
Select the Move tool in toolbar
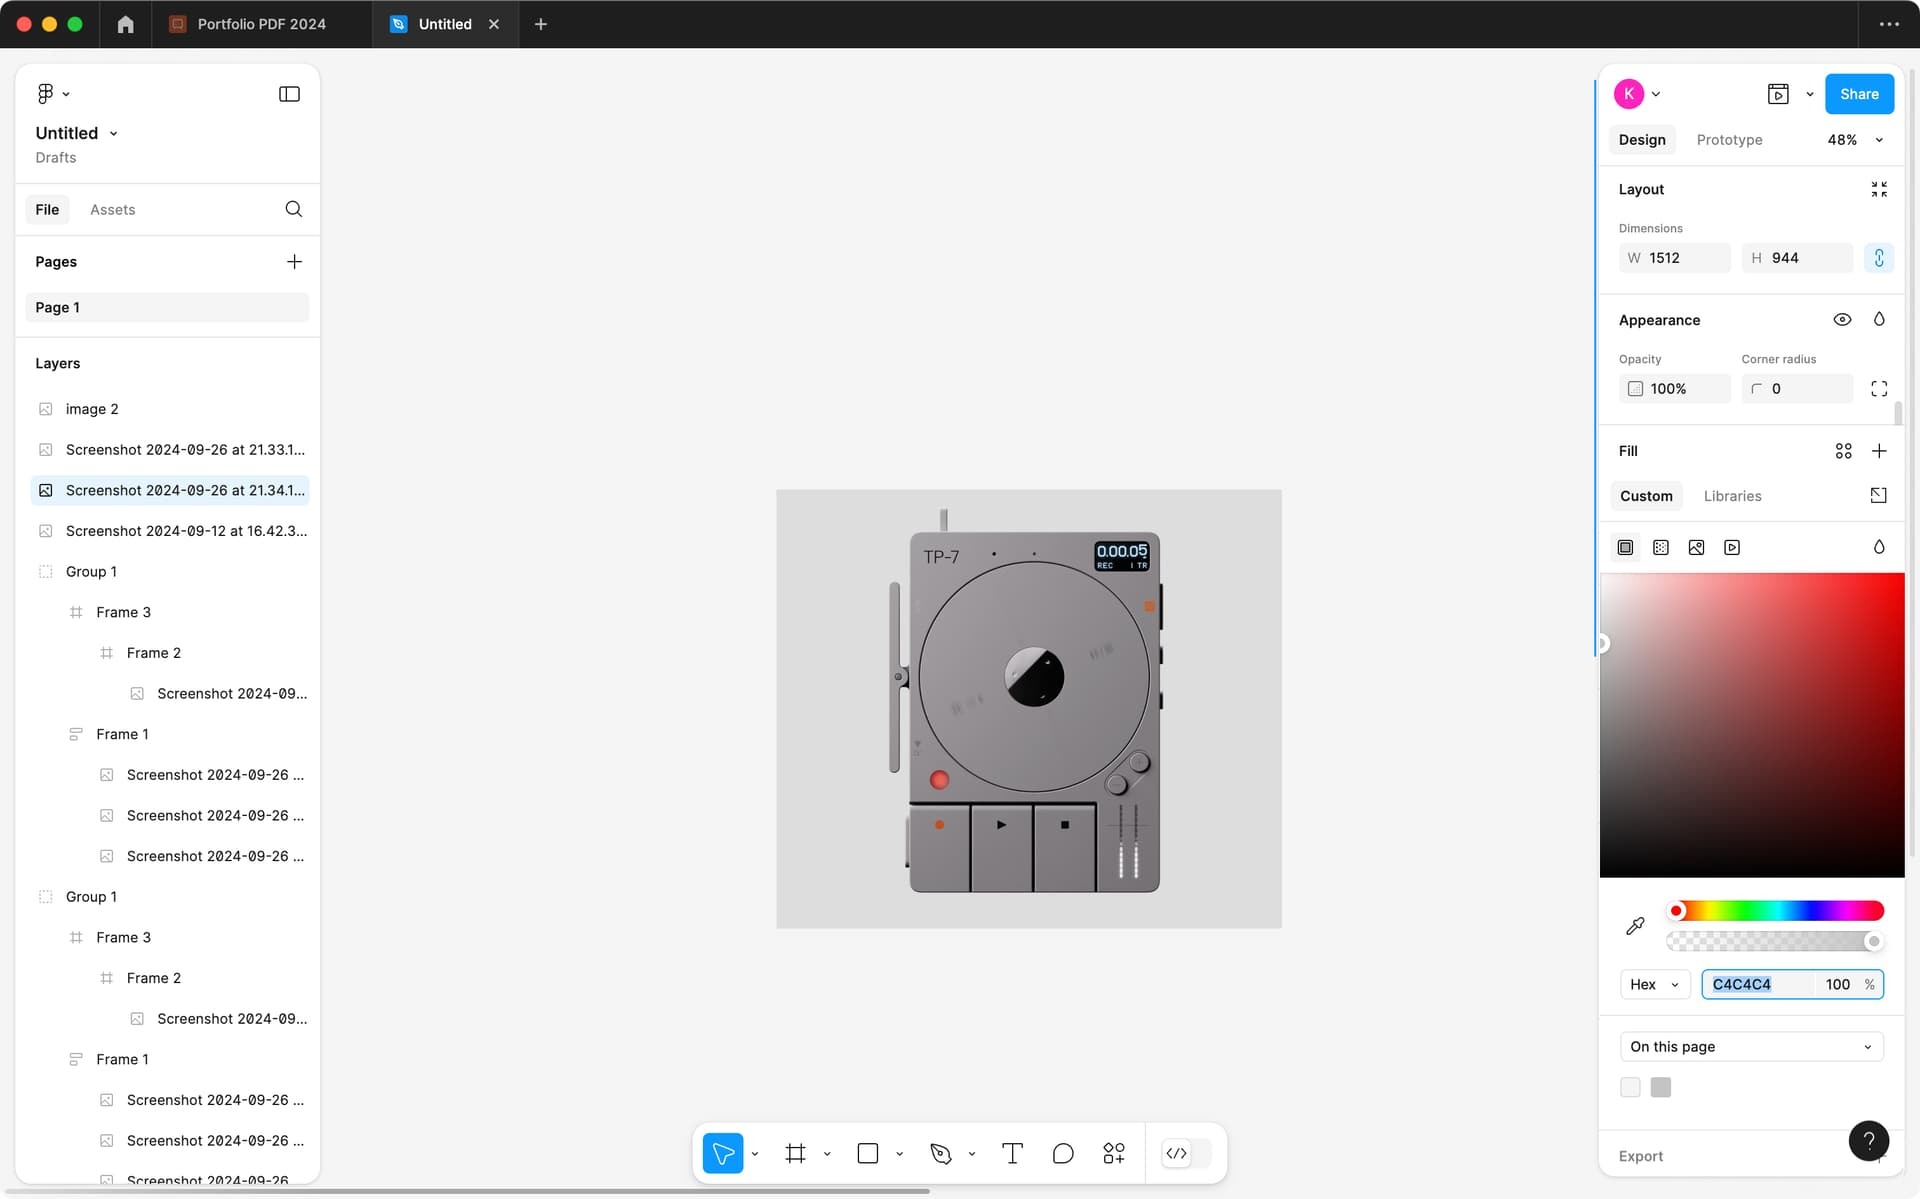[723, 1153]
